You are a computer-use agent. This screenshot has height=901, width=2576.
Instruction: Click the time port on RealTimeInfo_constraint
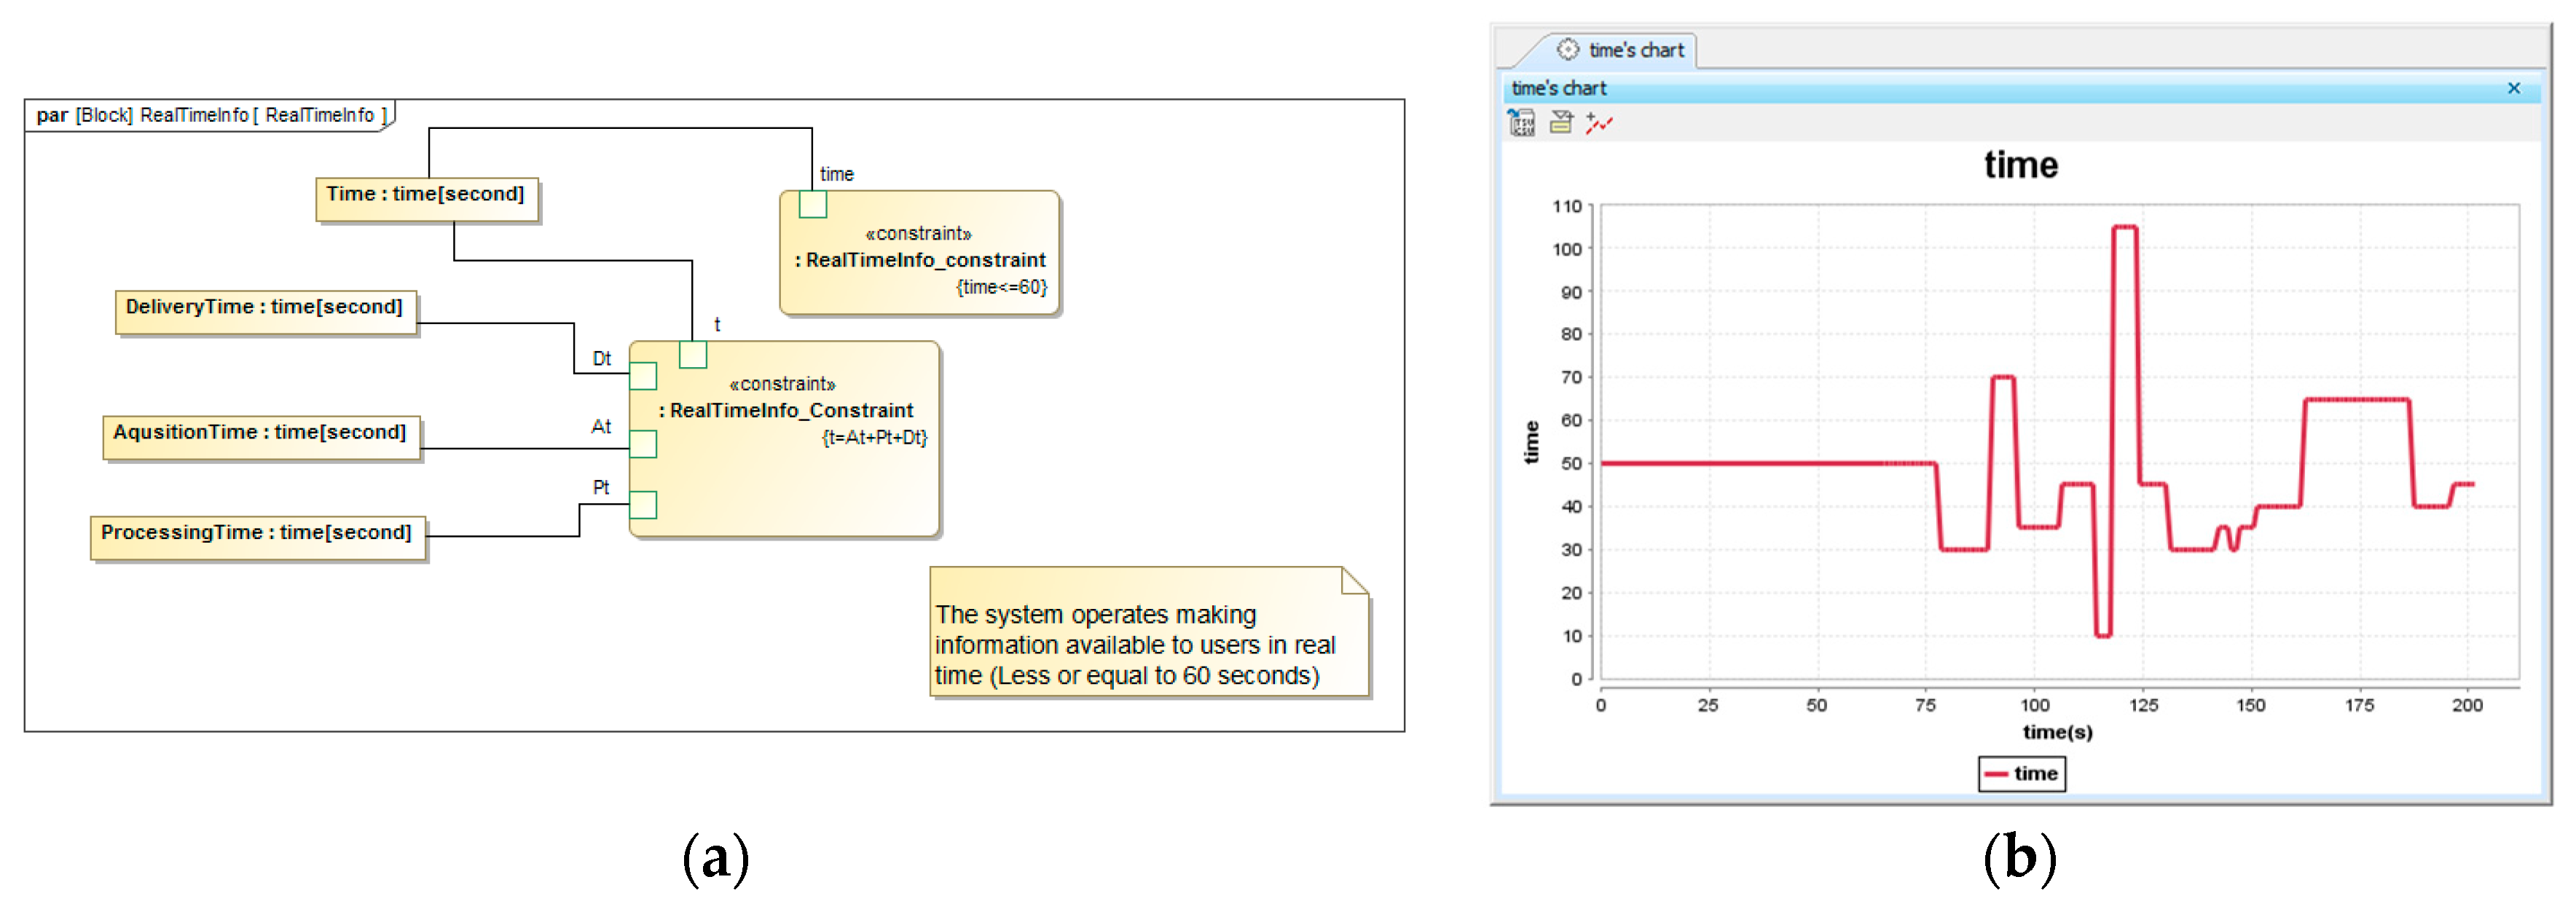click(812, 204)
